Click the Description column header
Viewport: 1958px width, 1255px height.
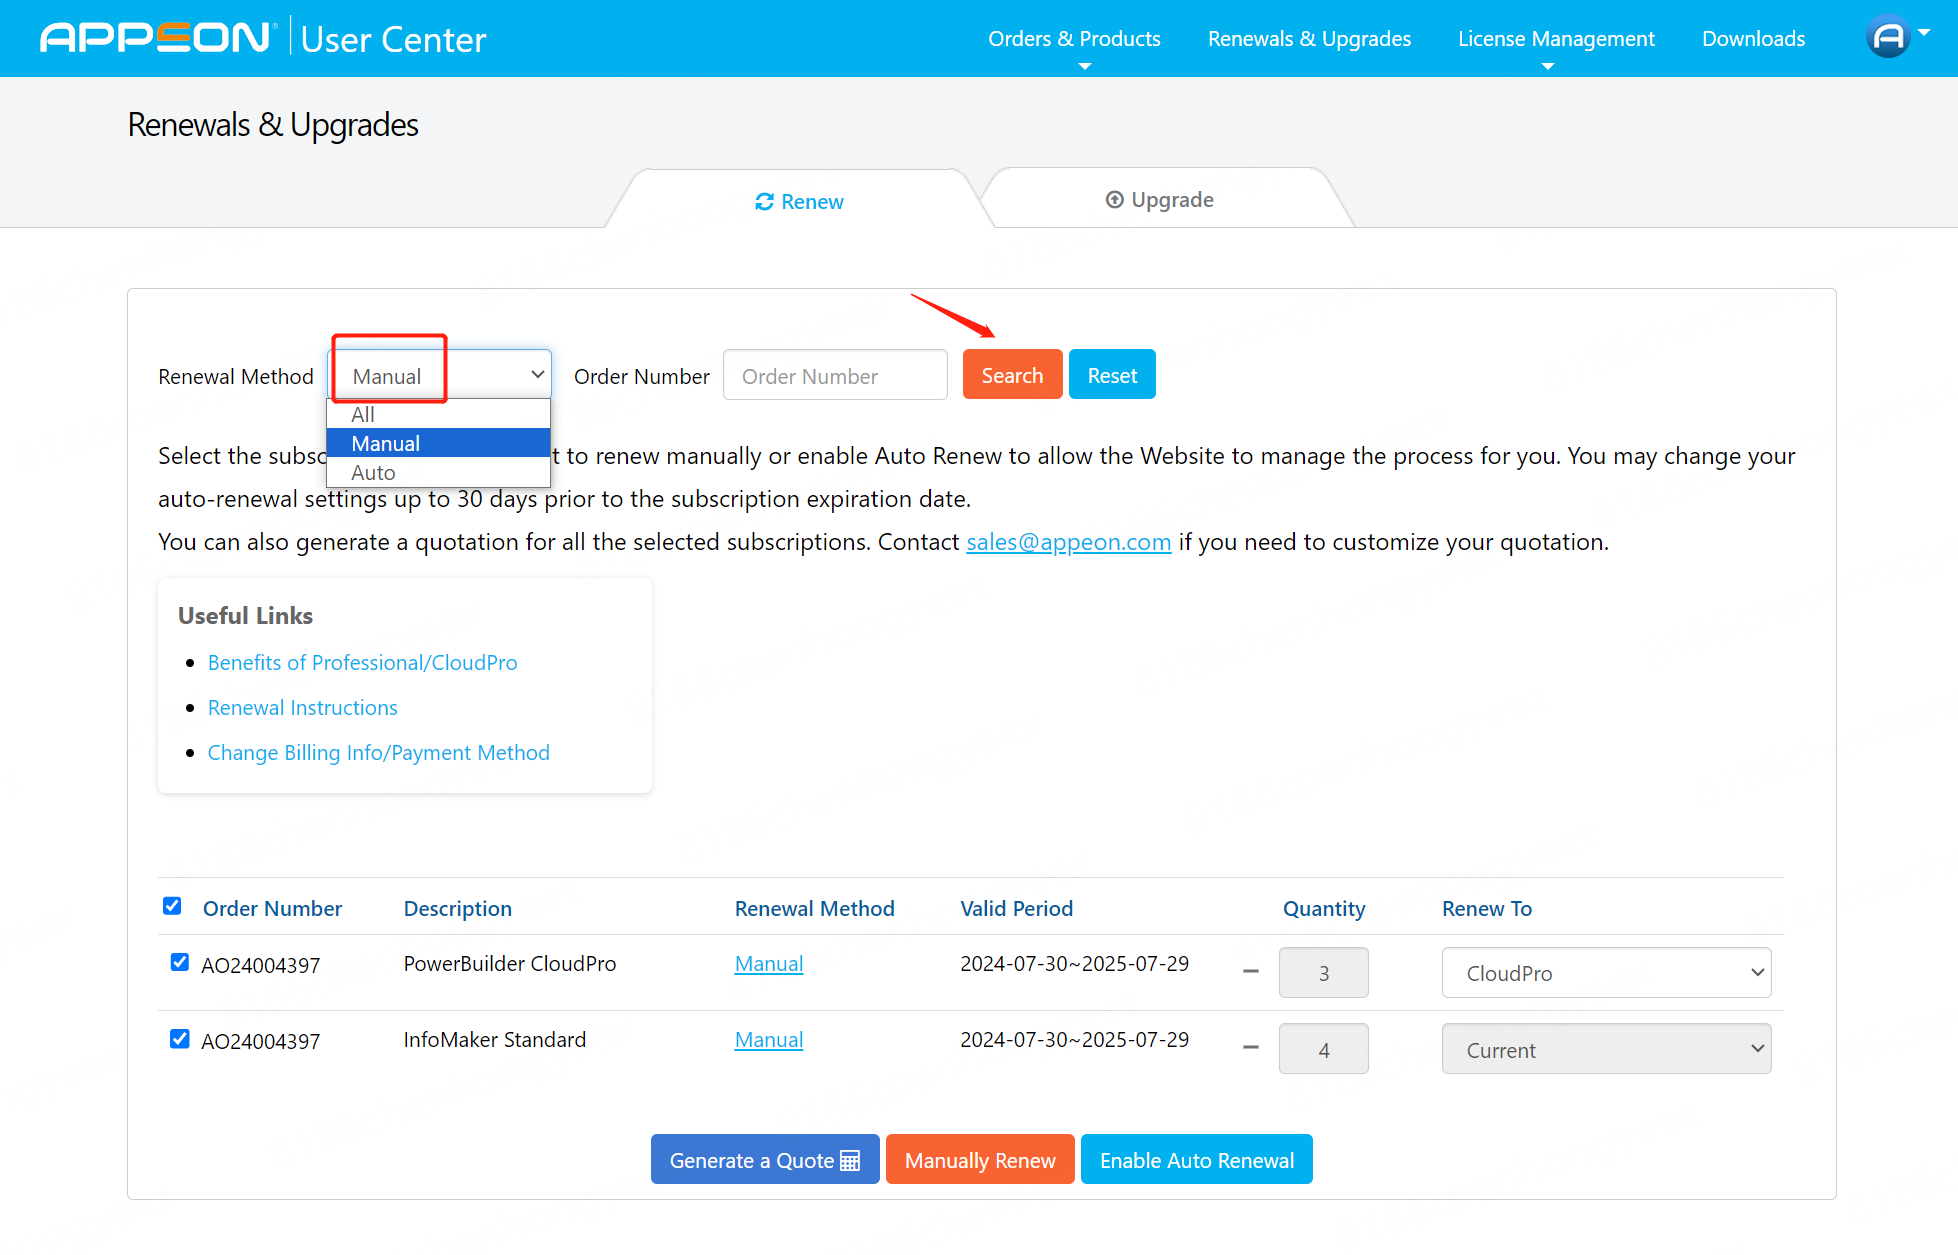(x=457, y=908)
